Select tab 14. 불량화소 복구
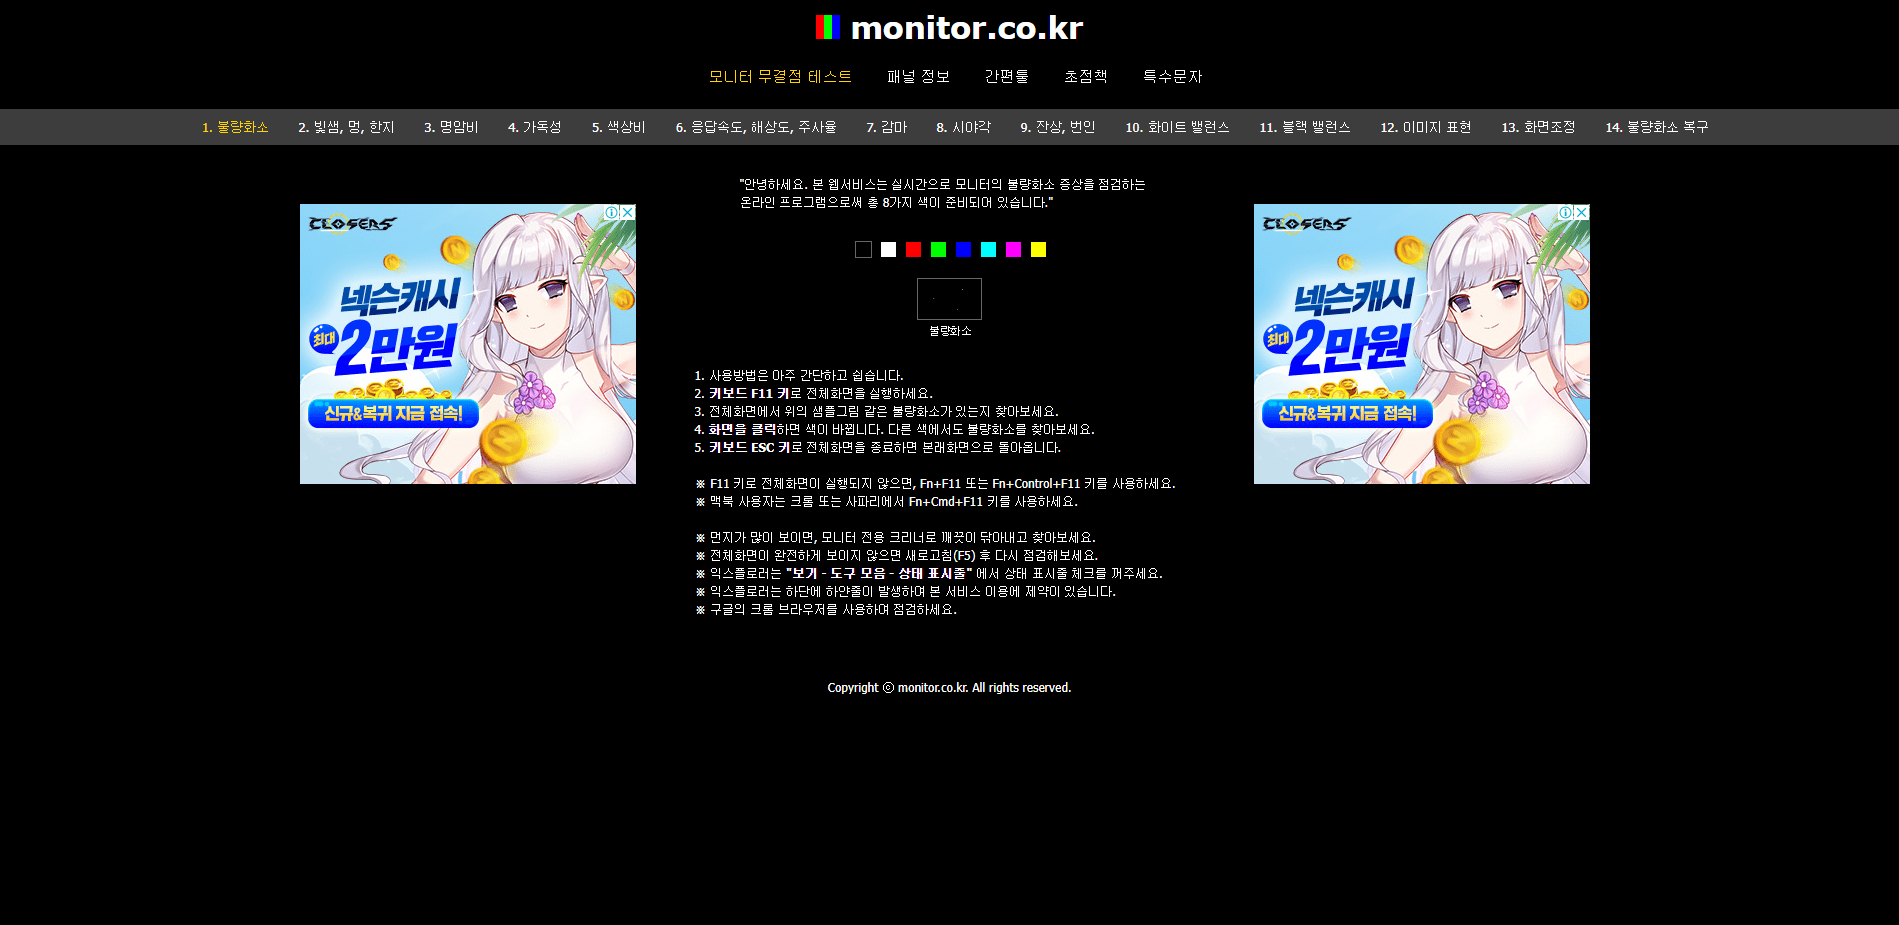 click(1656, 127)
